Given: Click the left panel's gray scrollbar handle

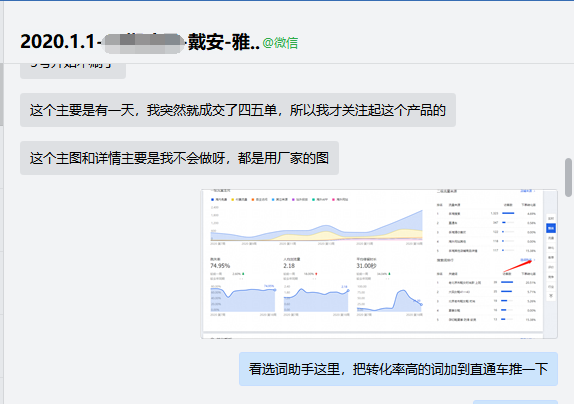Looking at the screenshot, I should point(1,94).
